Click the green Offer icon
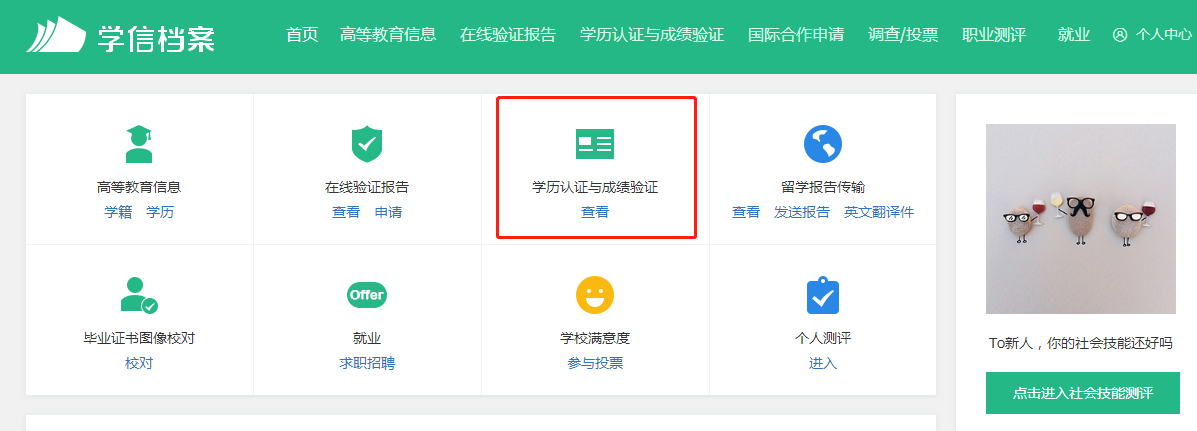Image resolution: width=1197 pixels, height=431 pixels. pyautogui.click(x=367, y=295)
